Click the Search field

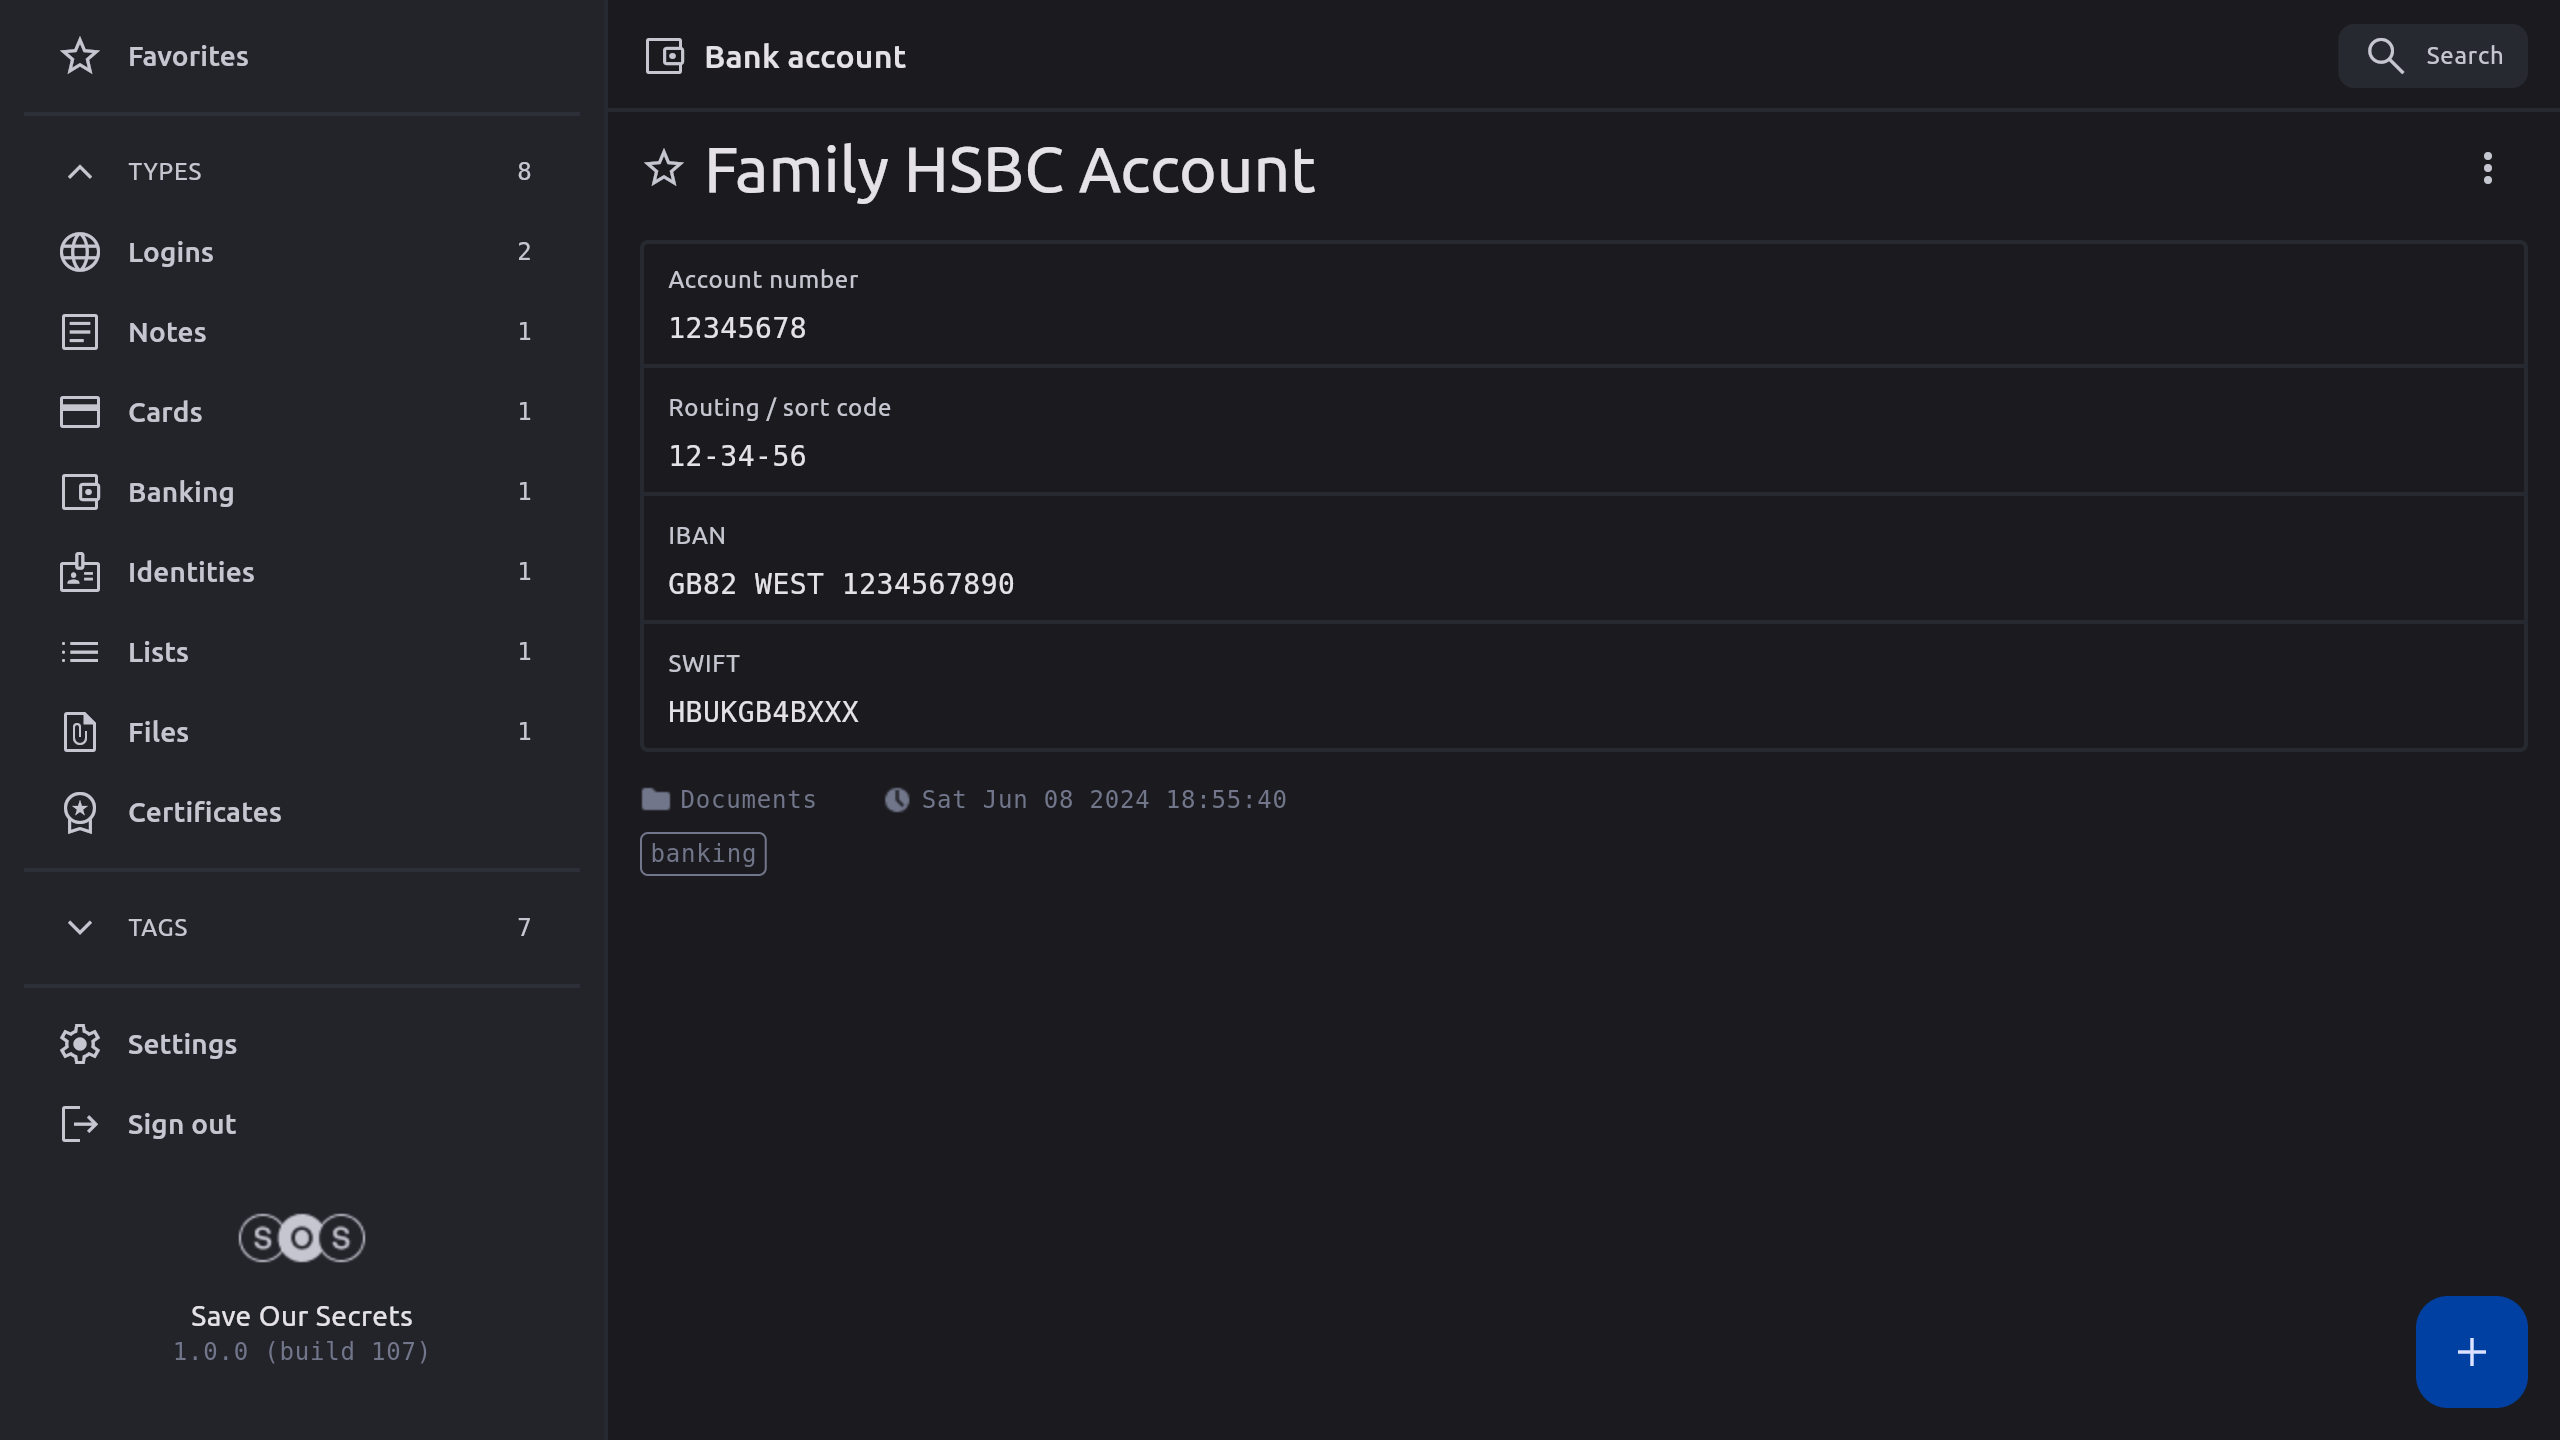coord(2432,56)
